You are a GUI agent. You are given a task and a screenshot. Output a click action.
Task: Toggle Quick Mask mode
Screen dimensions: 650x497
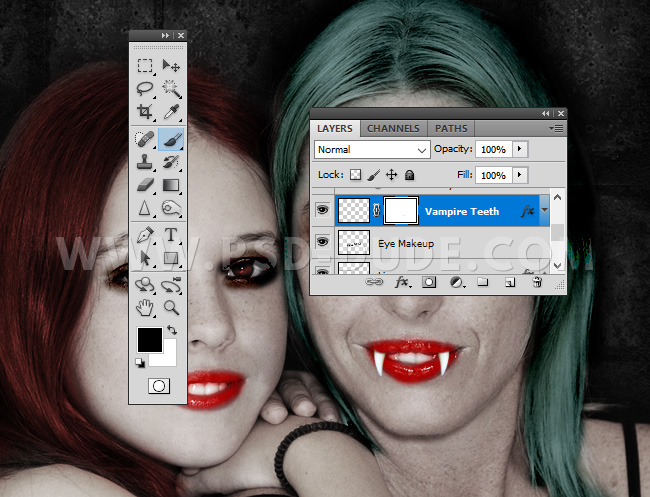click(159, 386)
